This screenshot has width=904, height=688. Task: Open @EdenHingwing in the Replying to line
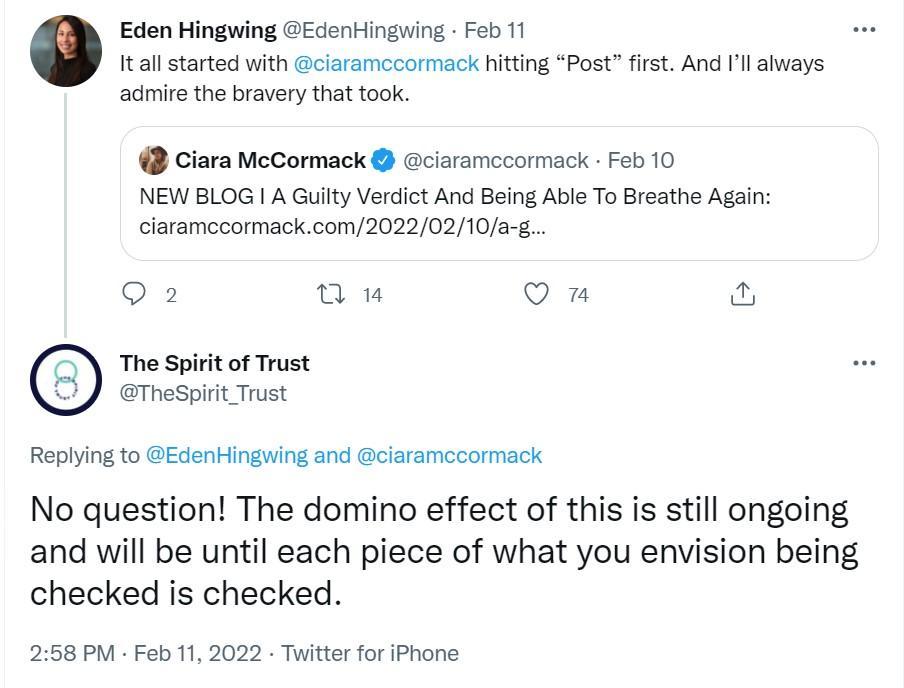pos(227,456)
